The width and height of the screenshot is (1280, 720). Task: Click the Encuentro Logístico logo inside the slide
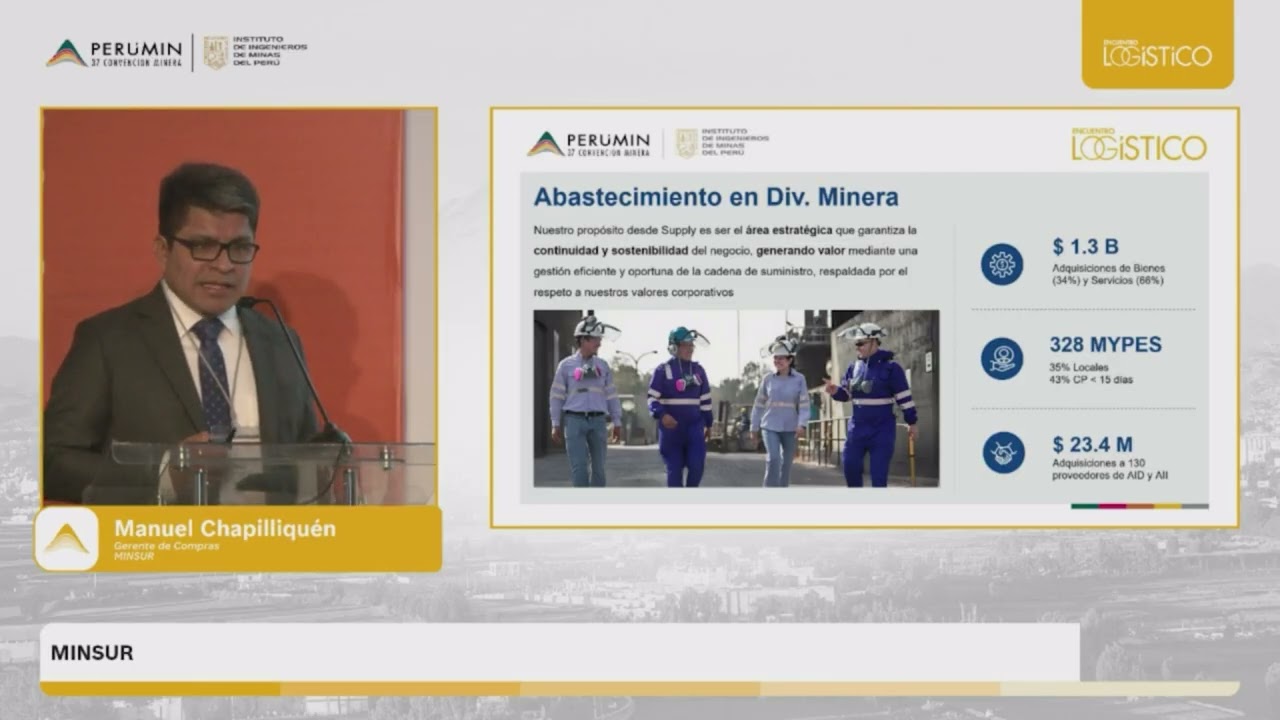point(1139,144)
